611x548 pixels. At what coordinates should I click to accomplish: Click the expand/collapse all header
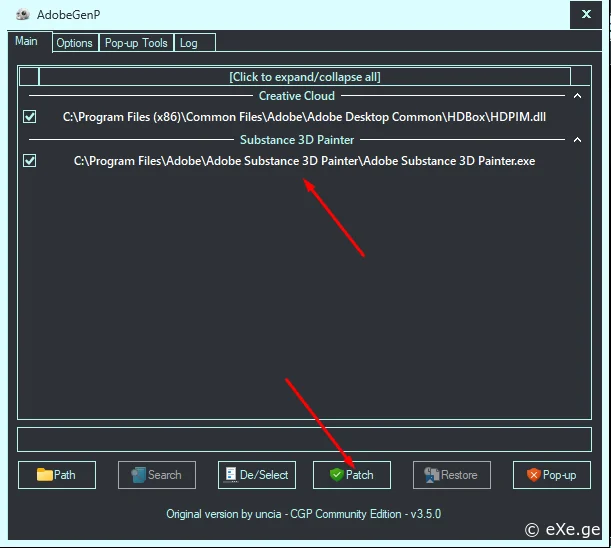pyautogui.click(x=305, y=77)
